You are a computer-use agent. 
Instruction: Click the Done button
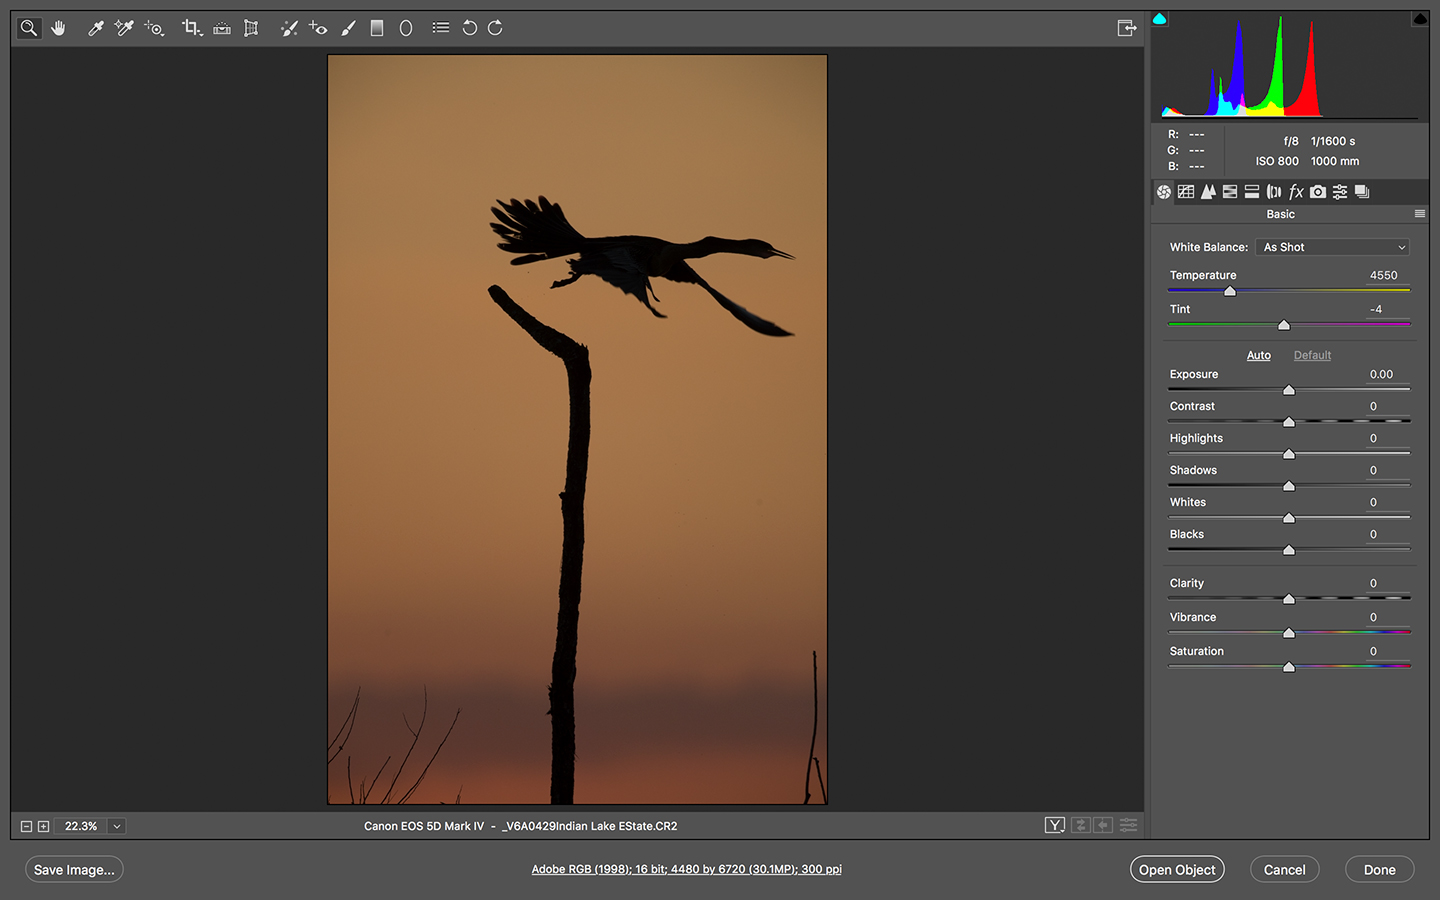click(1379, 869)
